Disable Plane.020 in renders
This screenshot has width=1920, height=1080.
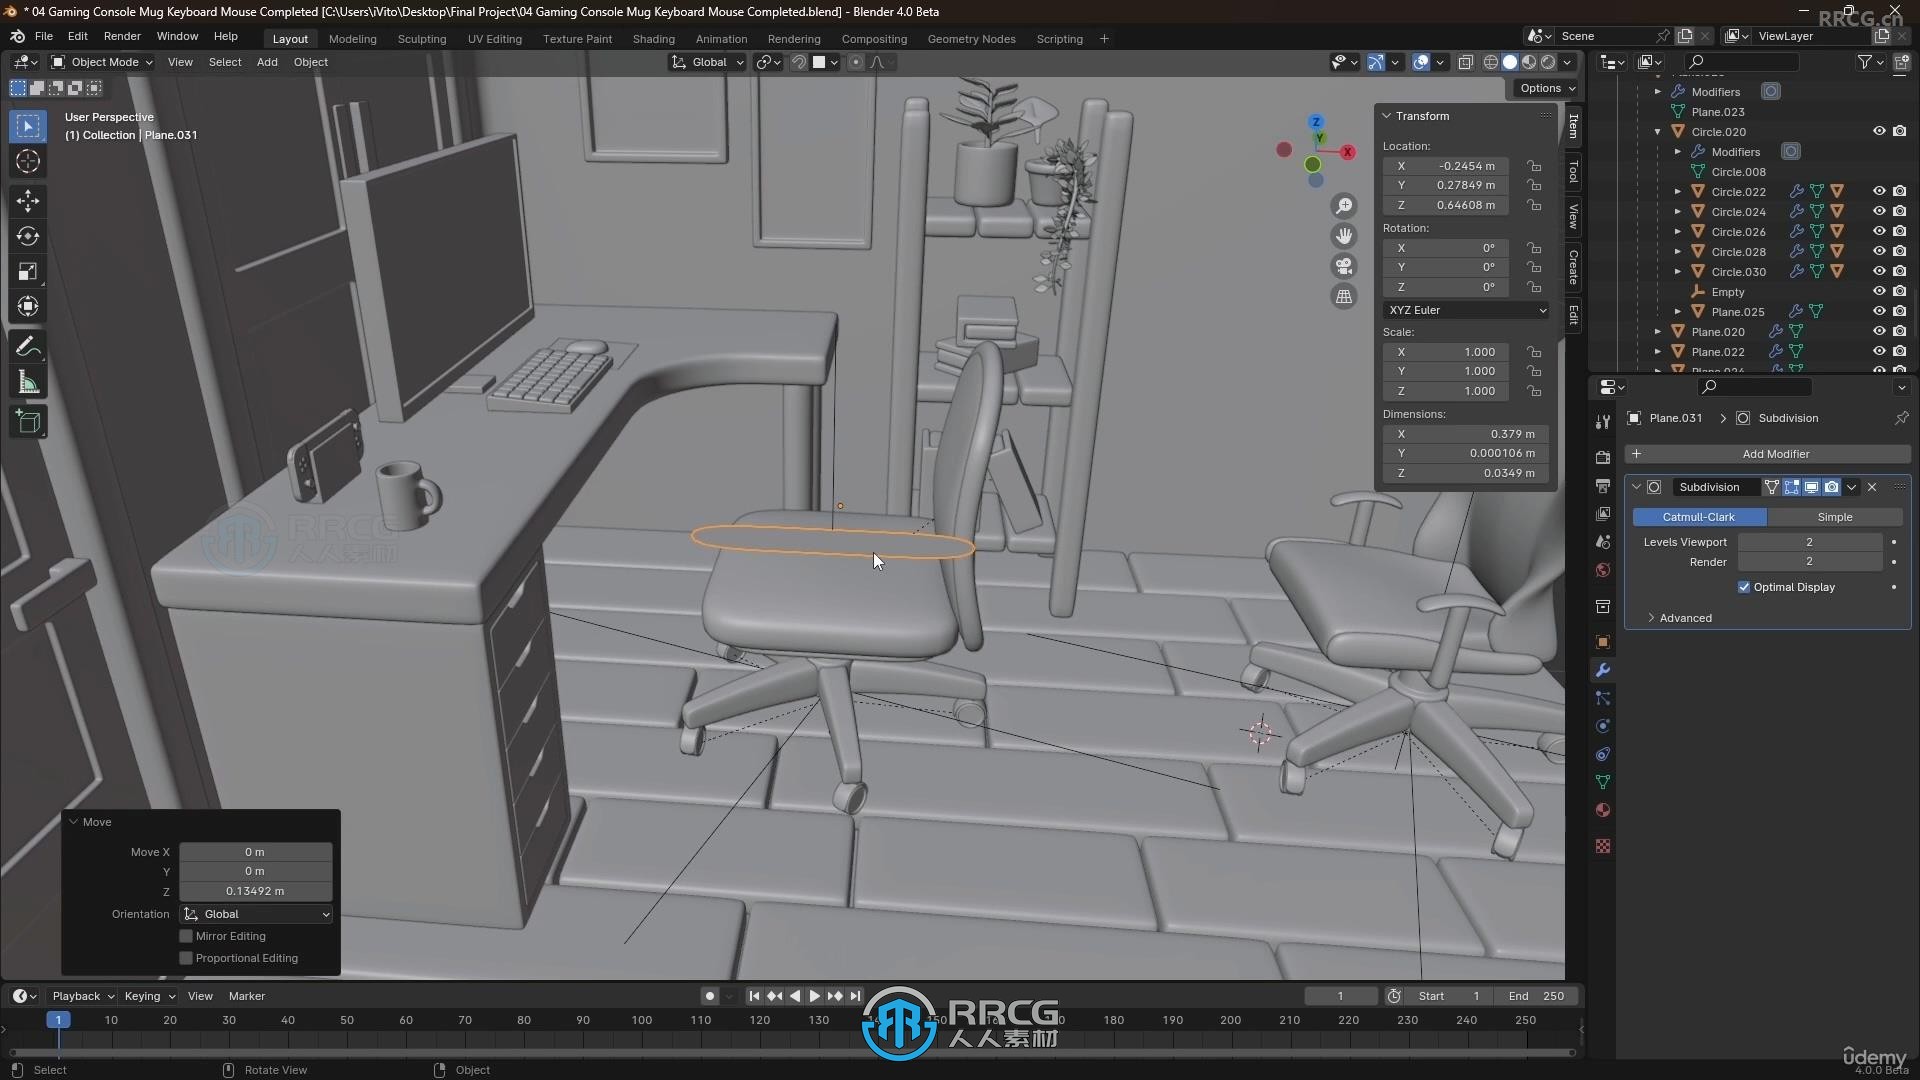point(1899,331)
